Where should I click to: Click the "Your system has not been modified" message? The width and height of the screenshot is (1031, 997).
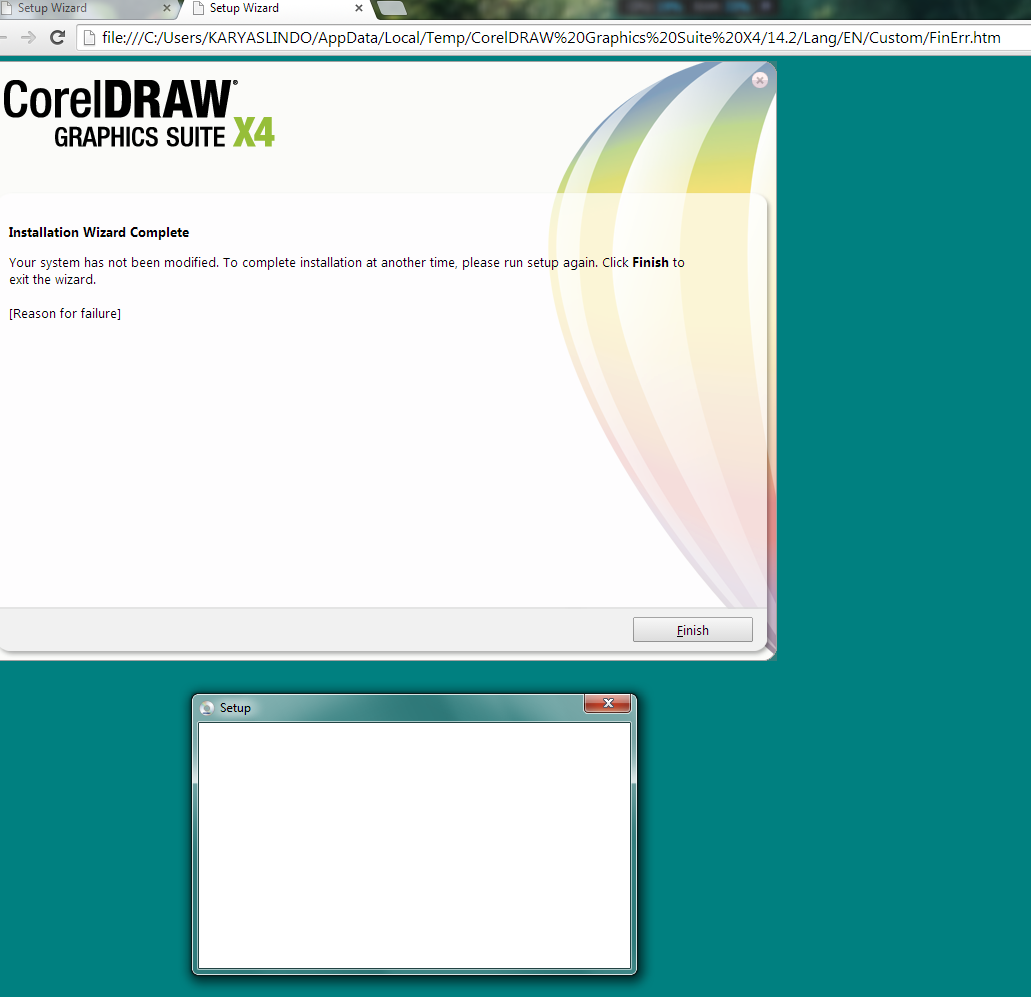point(347,271)
